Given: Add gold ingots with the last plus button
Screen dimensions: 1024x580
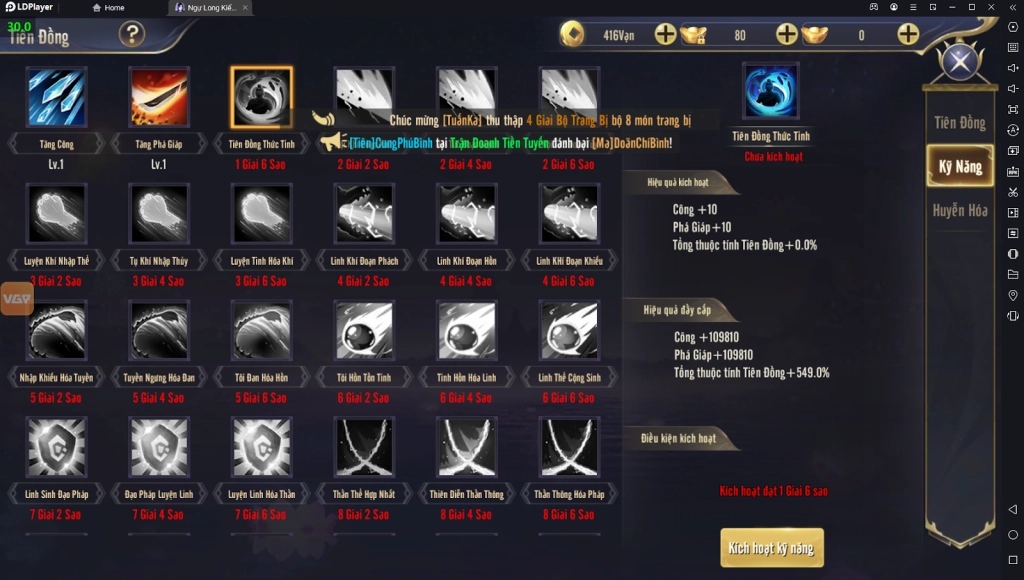Looking at the screenshot, I should [x=908, y=34].
